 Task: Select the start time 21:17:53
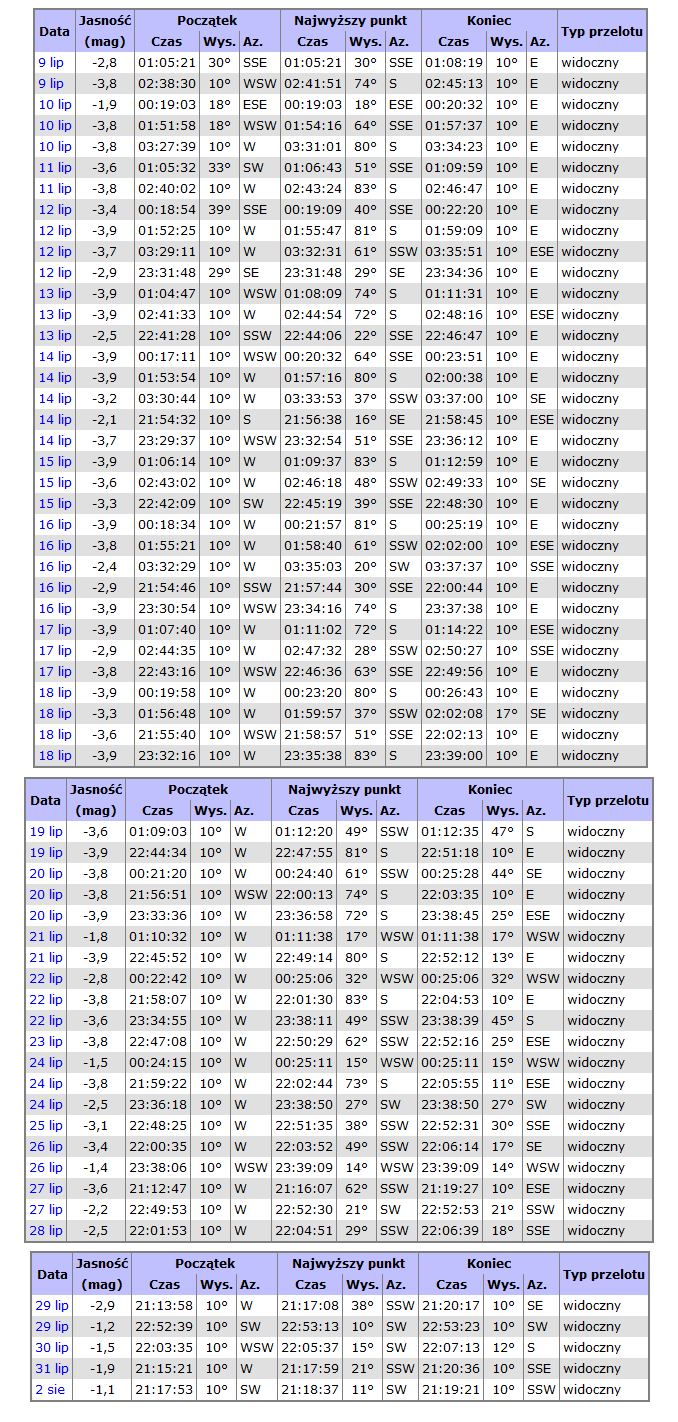[164, 1389]
